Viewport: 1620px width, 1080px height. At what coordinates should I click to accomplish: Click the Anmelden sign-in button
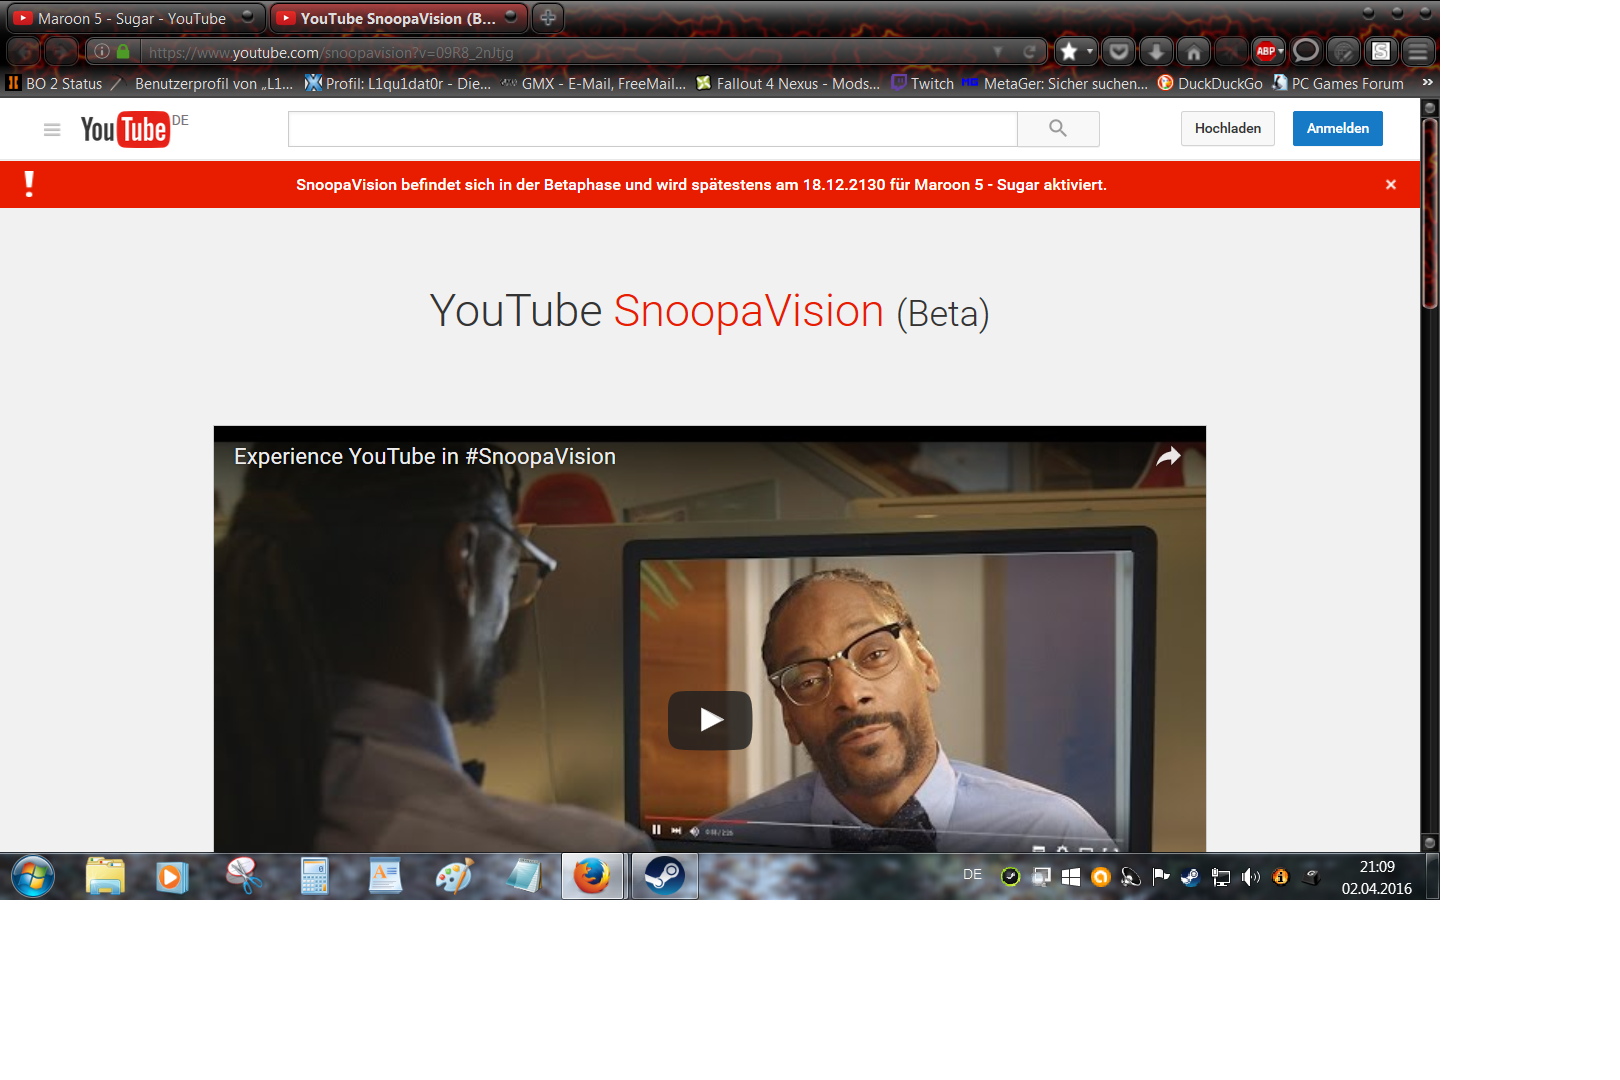point(1338,128)
